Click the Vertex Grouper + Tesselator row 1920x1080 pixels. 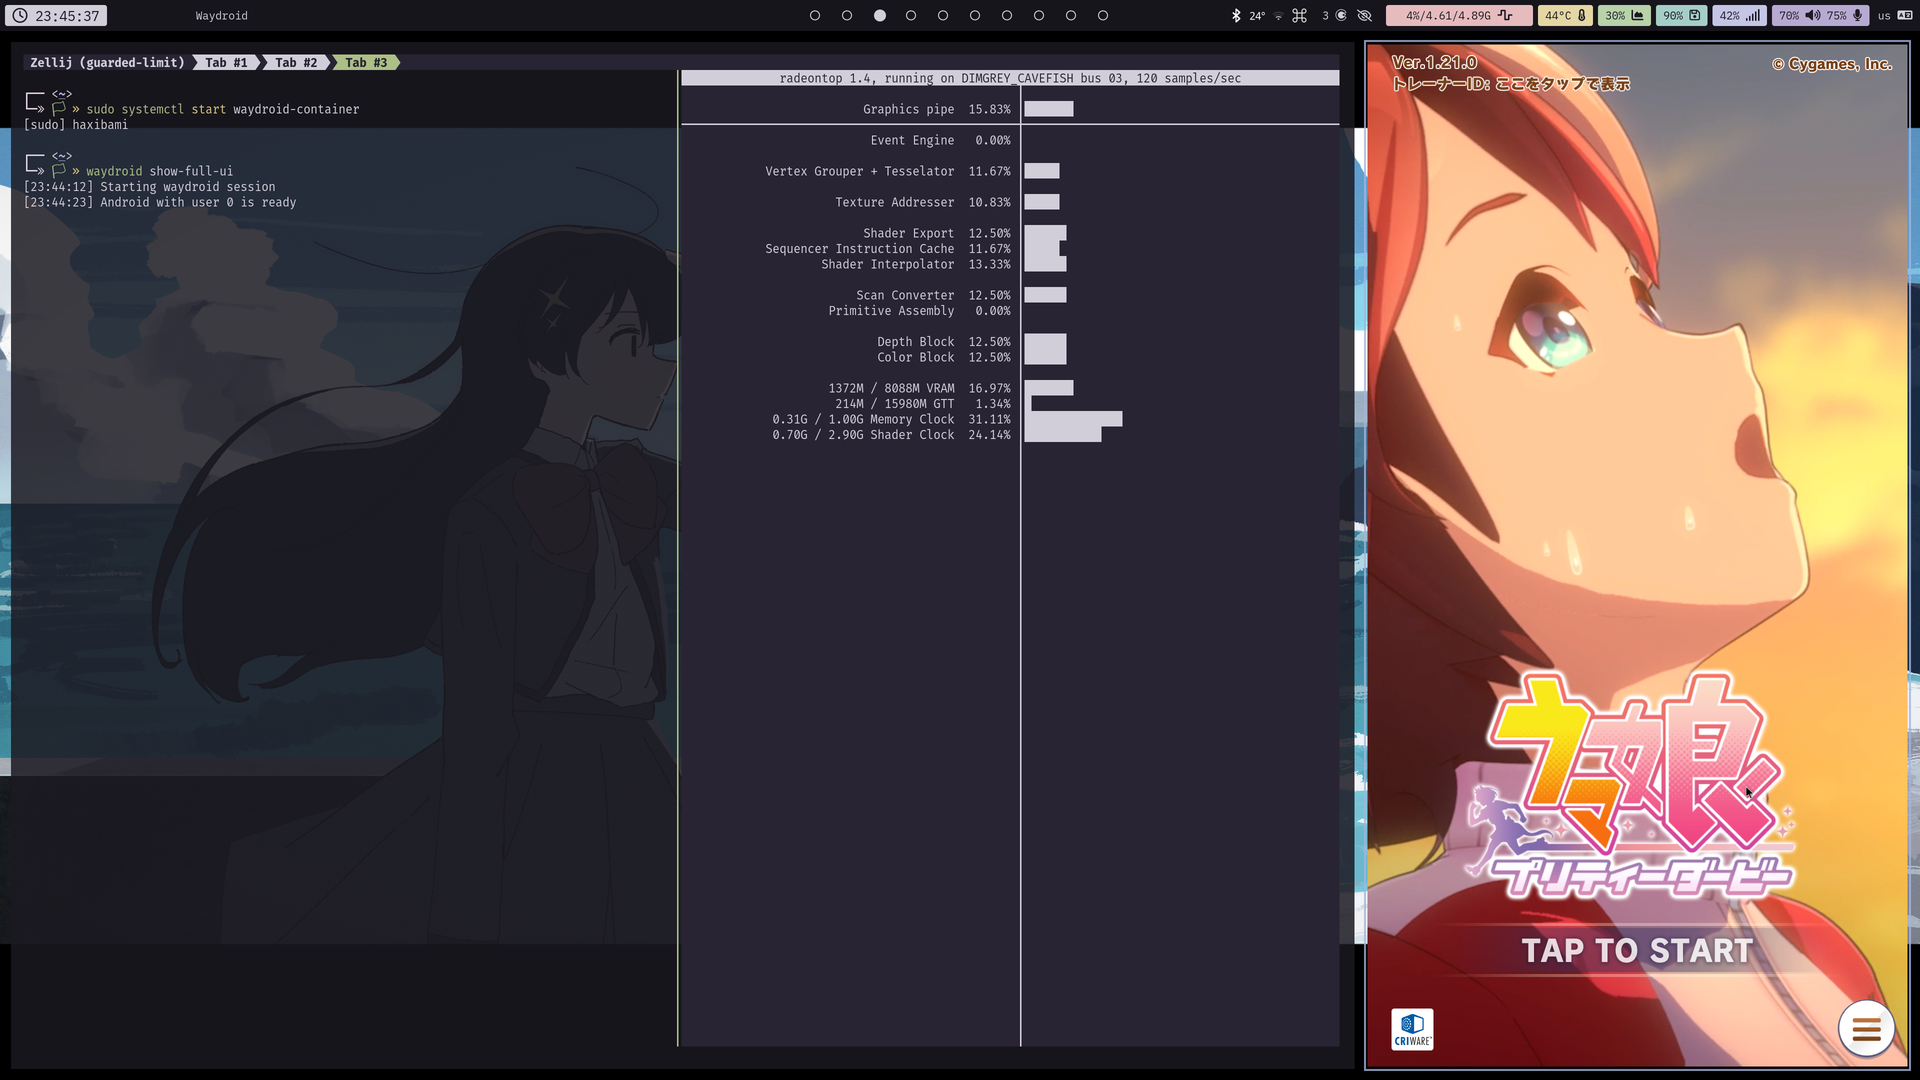[x=888, y=171]
